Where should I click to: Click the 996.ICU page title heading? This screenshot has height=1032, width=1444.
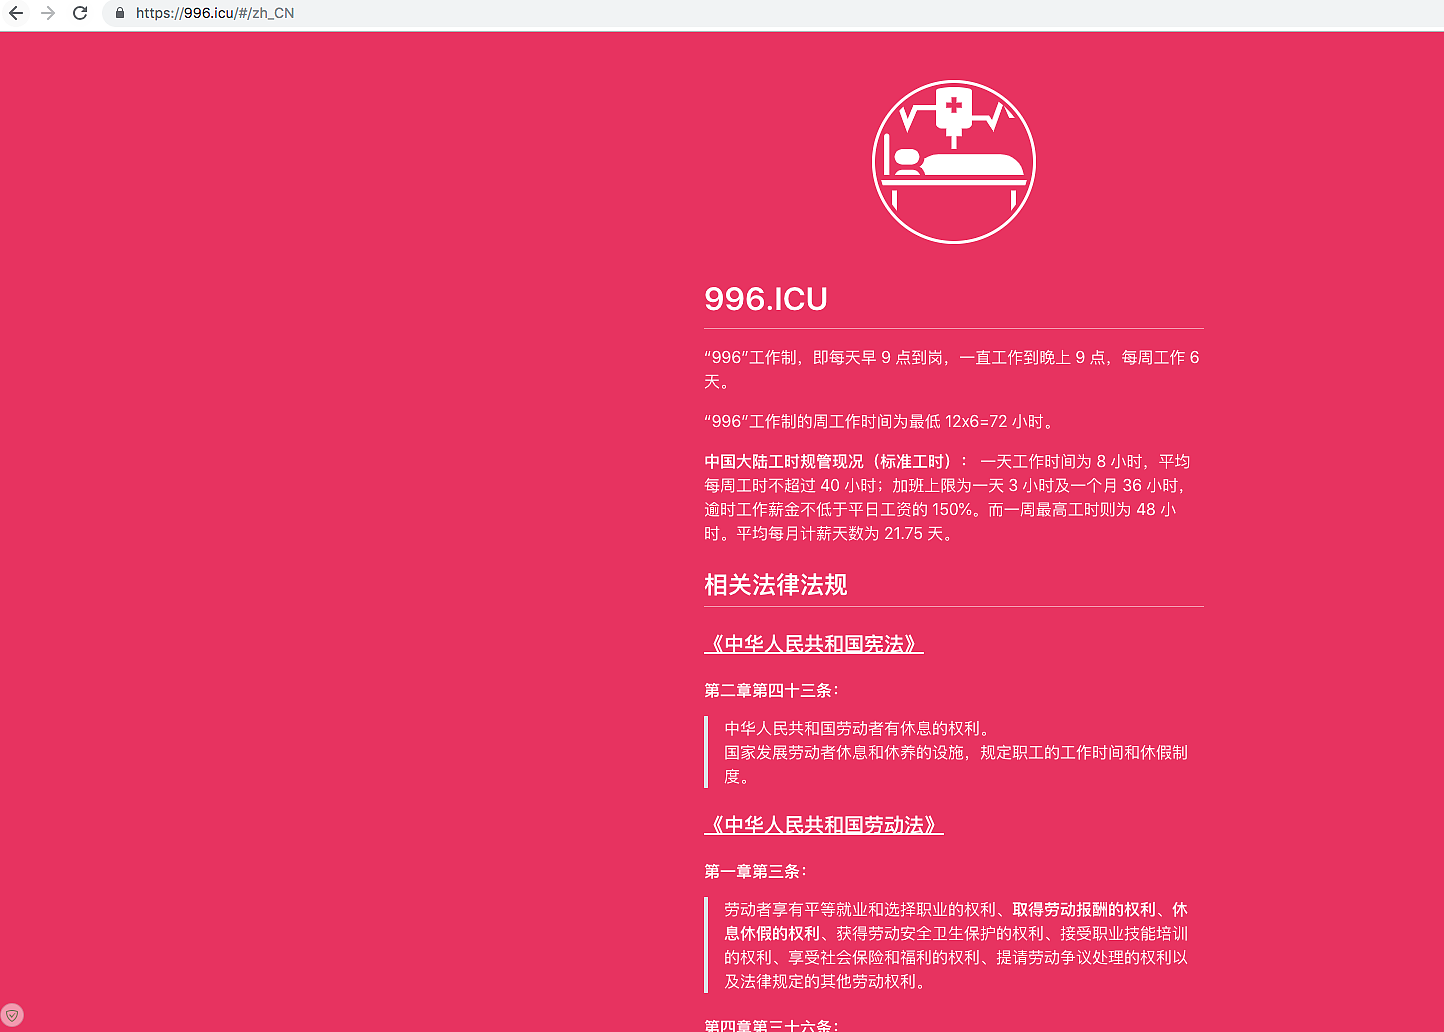(x=766, y=299)
